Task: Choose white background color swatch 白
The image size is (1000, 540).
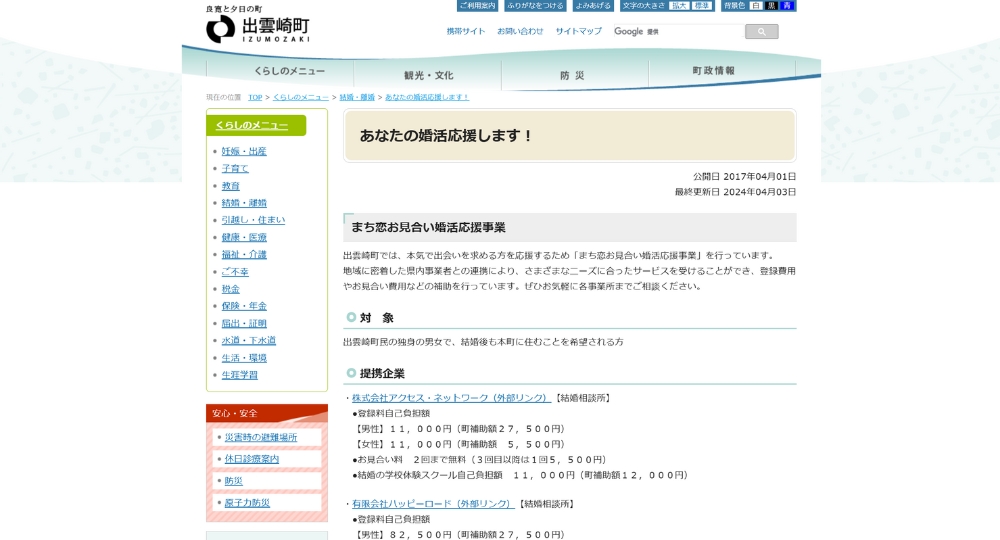Action: [x=757, y=6]
